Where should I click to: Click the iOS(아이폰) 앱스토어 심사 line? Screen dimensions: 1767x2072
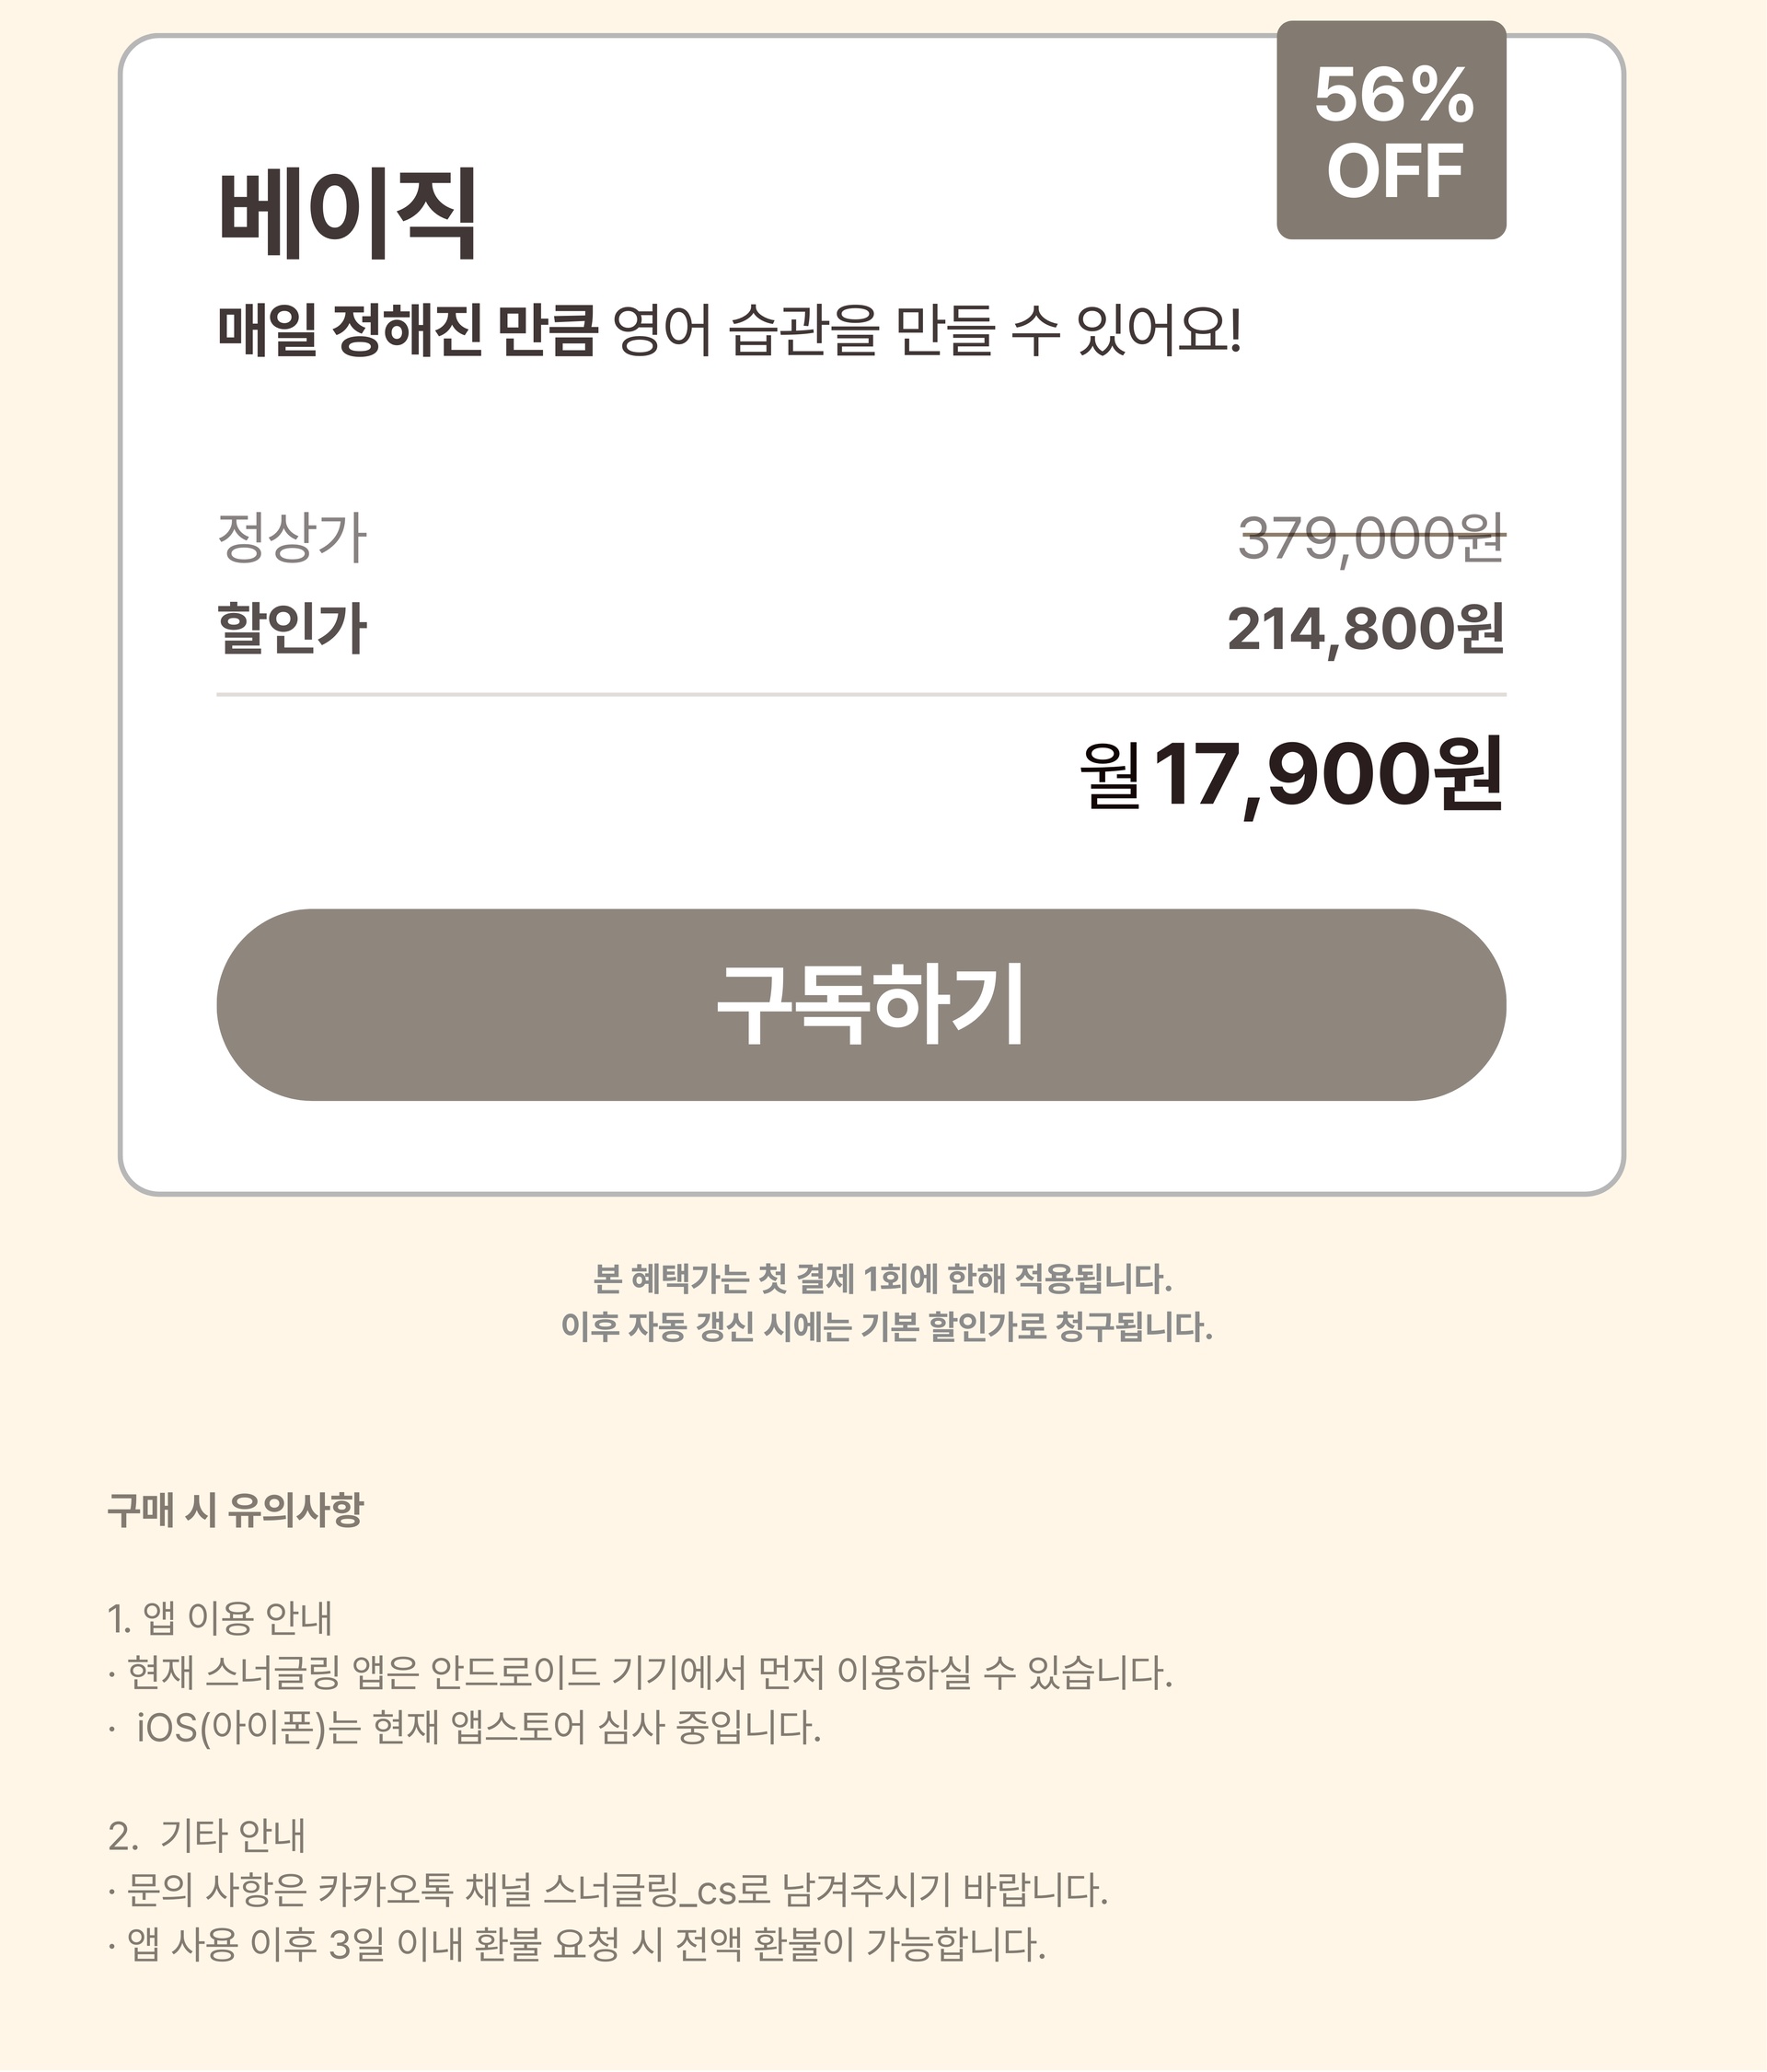(x=465, y=1727)
